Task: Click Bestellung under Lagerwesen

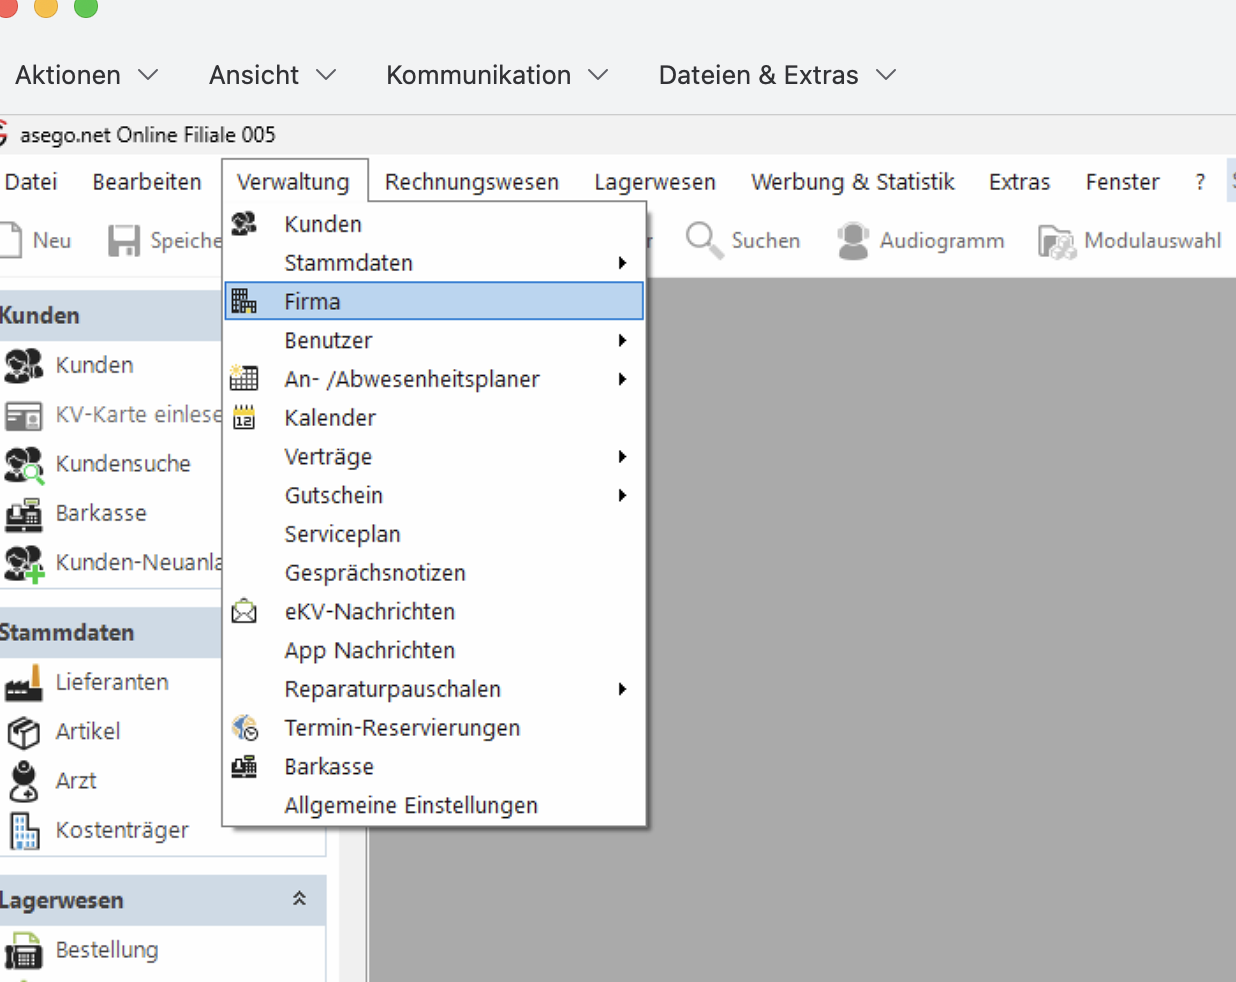Action: (106, 950)
